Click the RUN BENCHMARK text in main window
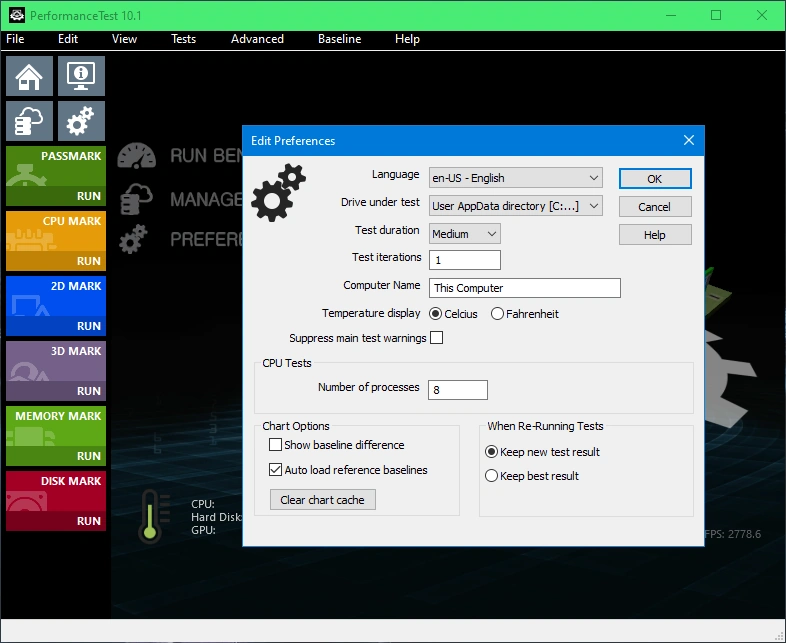The image size is (786, 643). 207,156
